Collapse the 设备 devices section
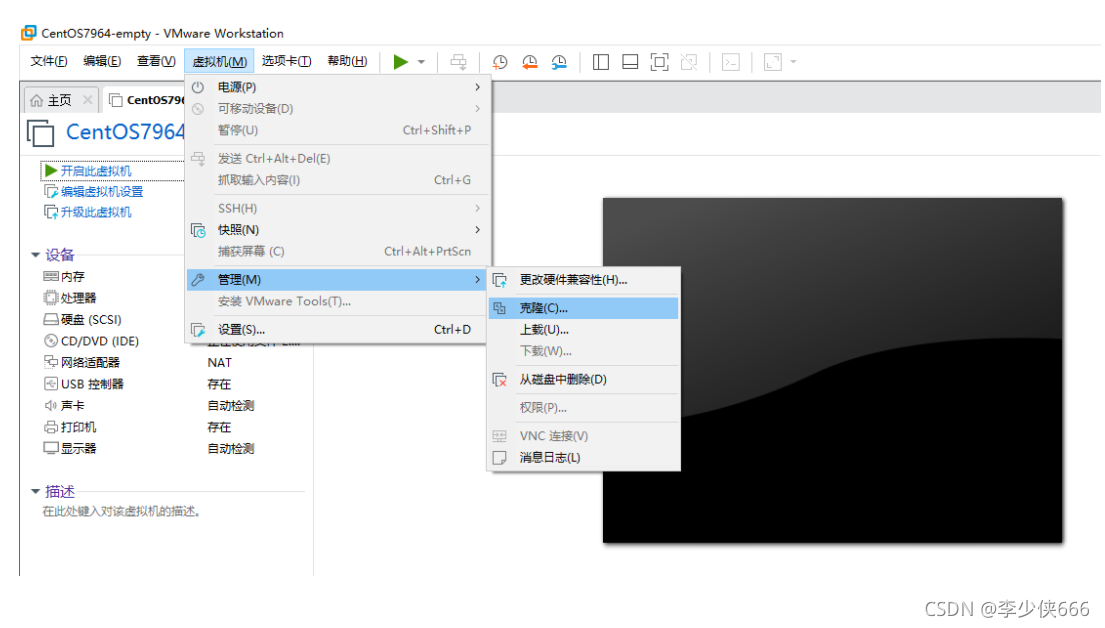The height and width of the screenshot is (628, 1105). coord(35,255)
